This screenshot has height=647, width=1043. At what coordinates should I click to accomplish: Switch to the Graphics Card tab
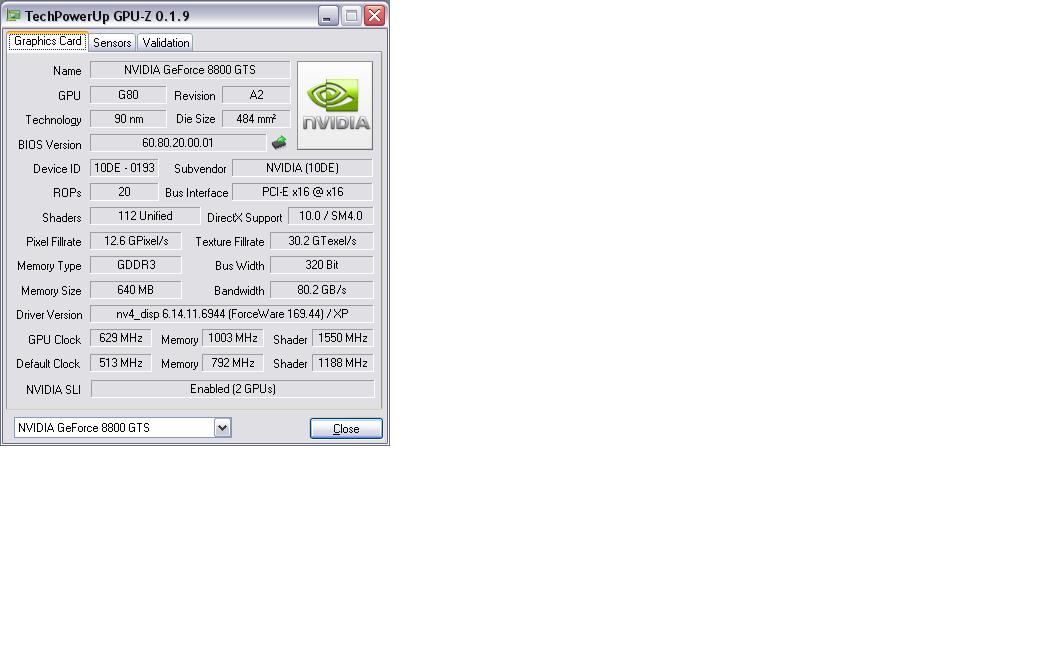click(x=47, y=41)
